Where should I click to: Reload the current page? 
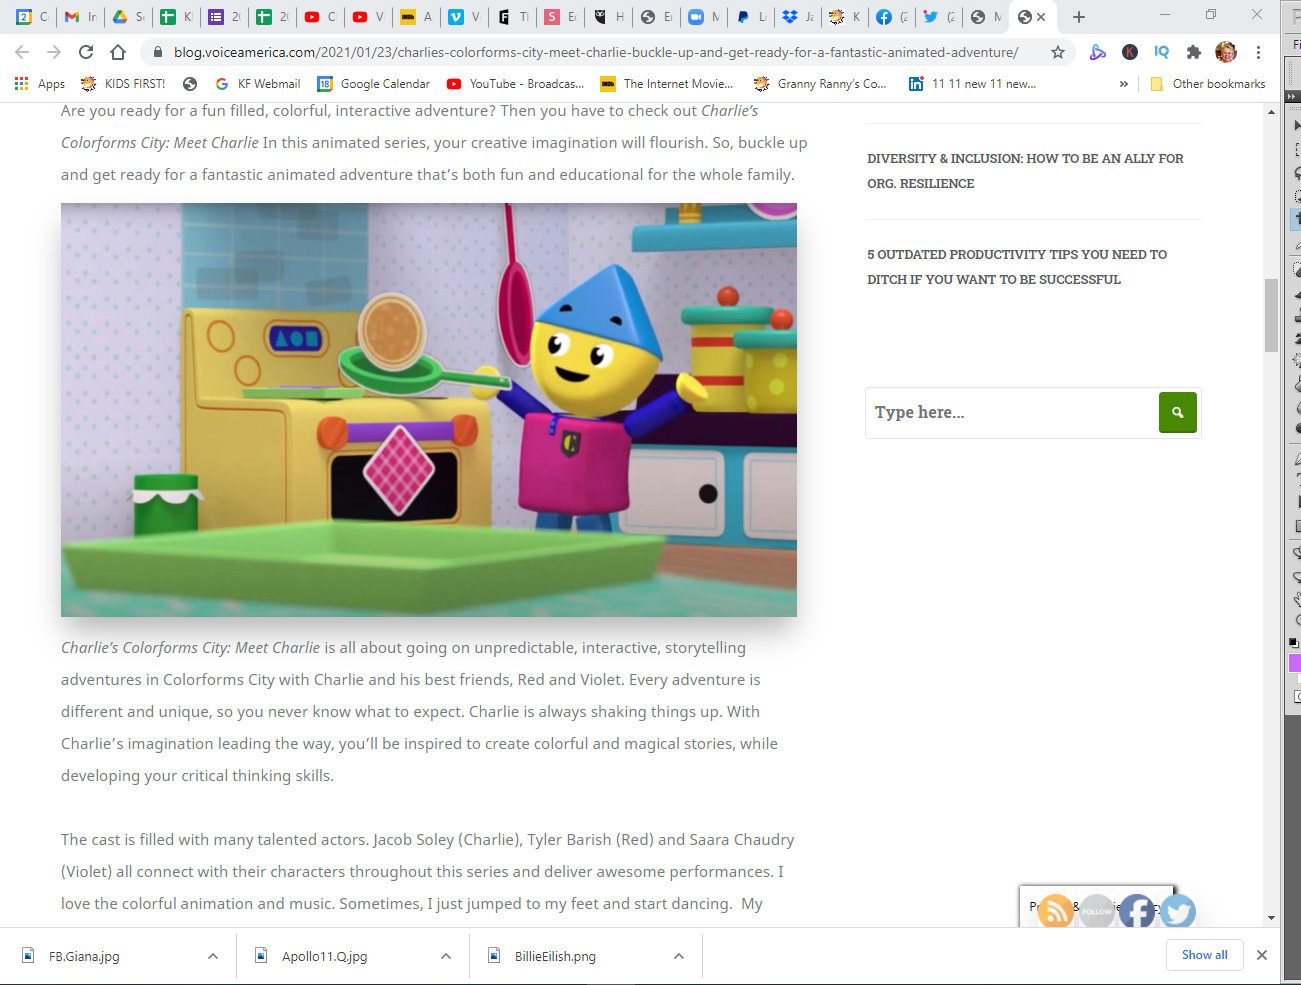click(86, 52)
